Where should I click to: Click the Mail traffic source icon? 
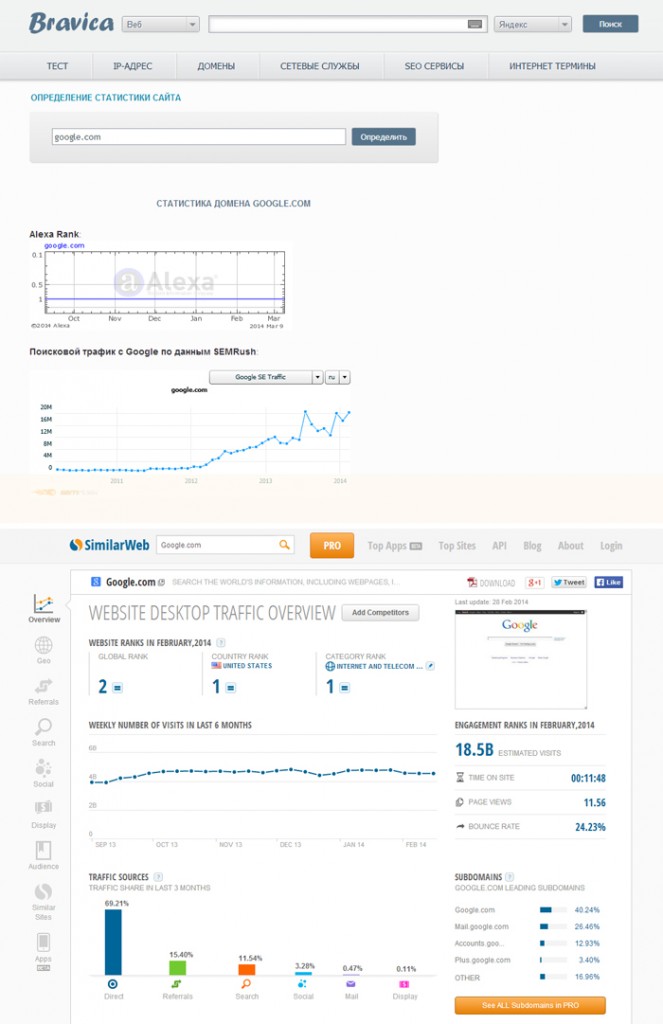click(351, 984)
